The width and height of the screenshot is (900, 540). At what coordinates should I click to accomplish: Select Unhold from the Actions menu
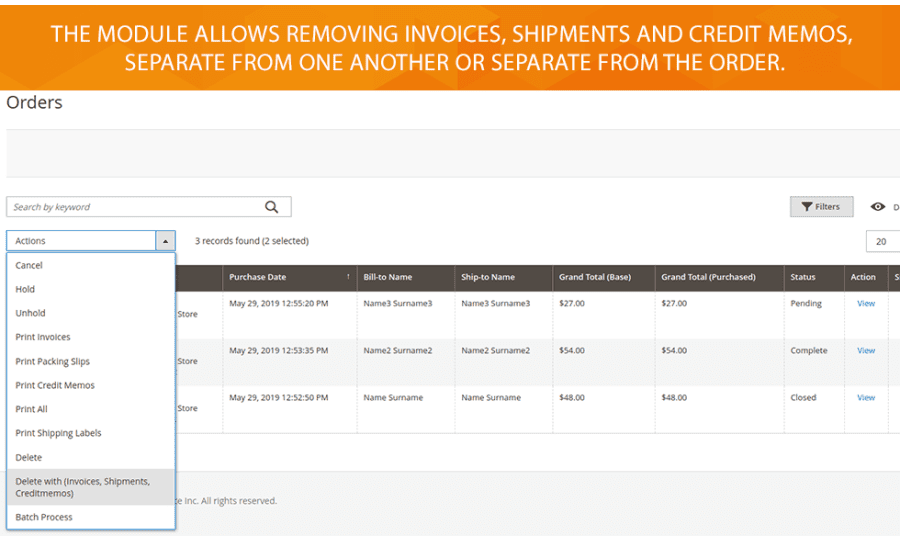point(30,313)
